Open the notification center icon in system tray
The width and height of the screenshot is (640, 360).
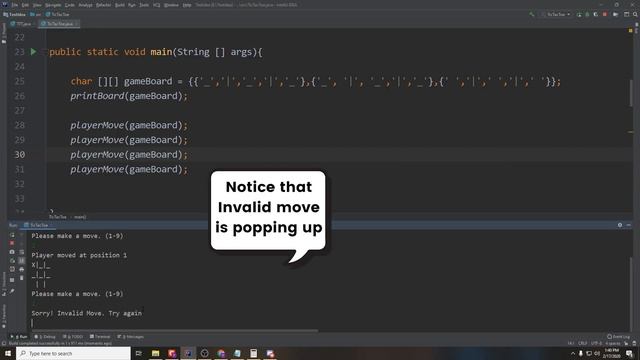pos(629,353)
